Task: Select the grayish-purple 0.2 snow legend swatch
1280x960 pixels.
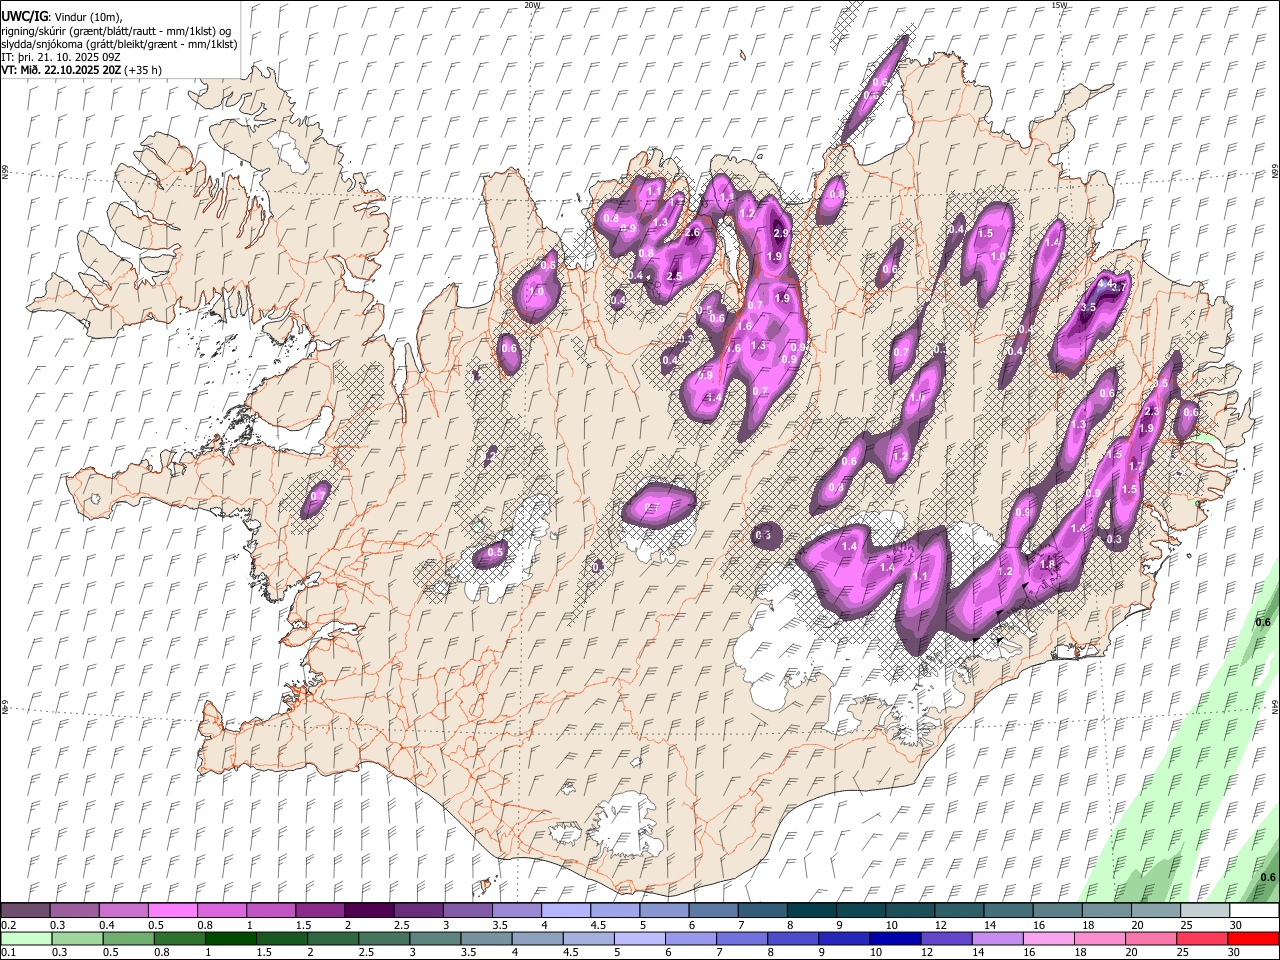Action: 25,911
